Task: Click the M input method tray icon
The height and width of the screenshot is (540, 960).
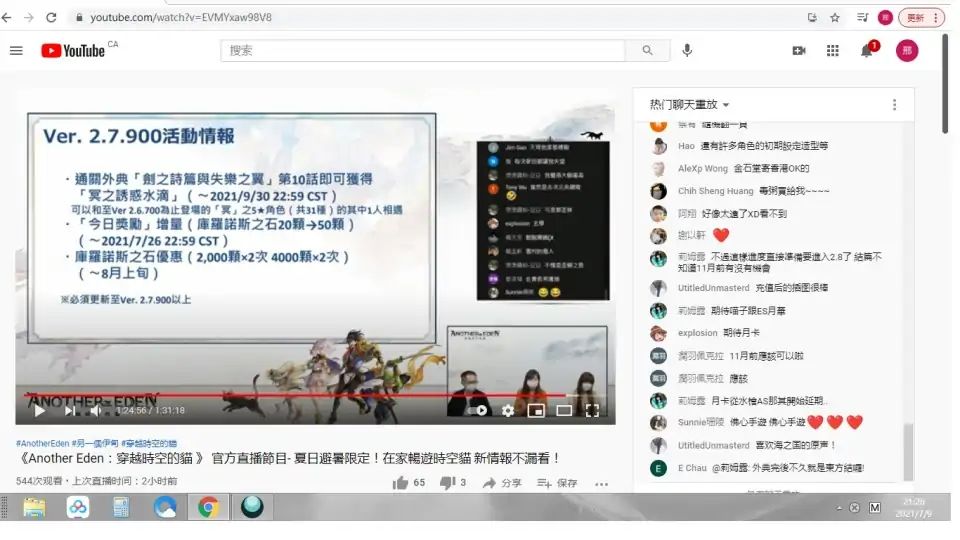Action: (x=875, y=508)
